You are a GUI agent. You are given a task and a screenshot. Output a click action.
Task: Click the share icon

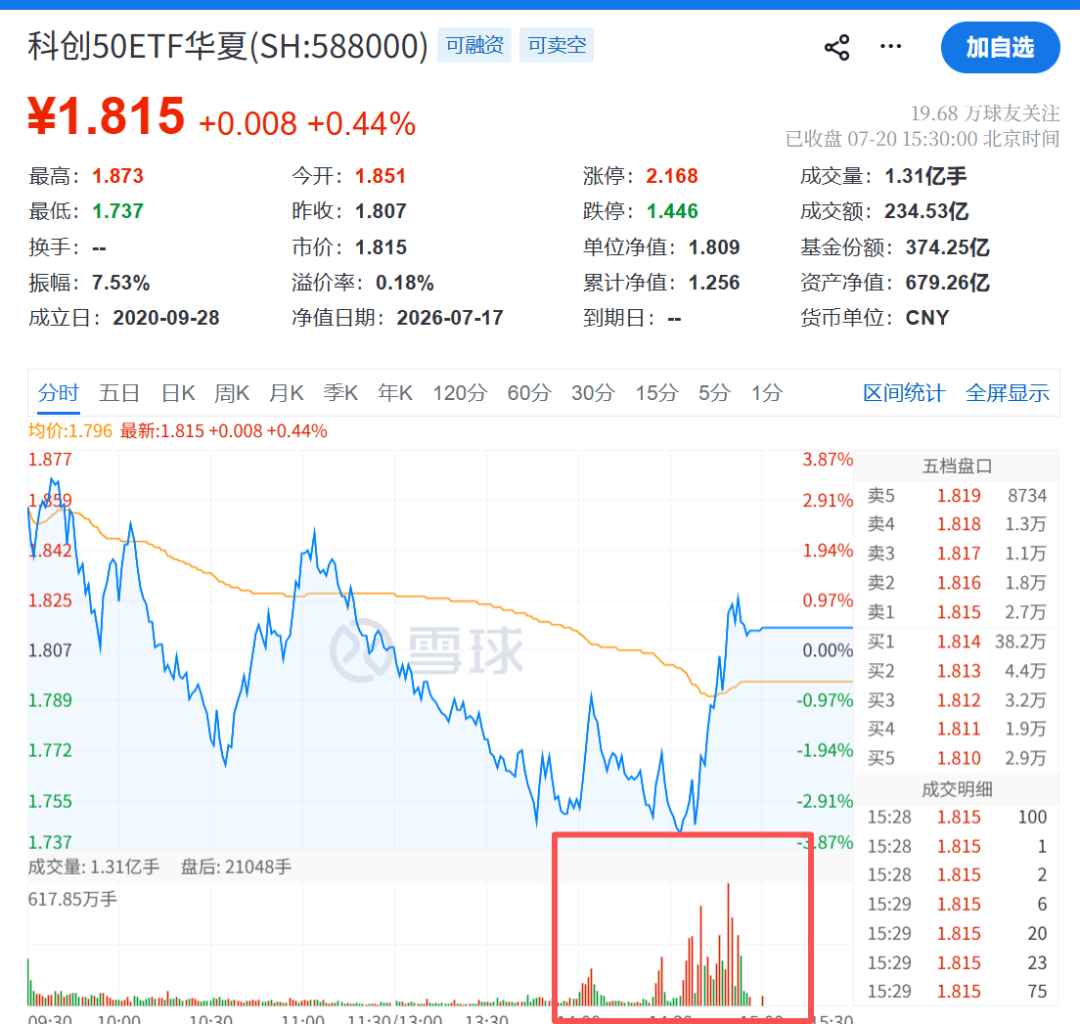[837, 48]
